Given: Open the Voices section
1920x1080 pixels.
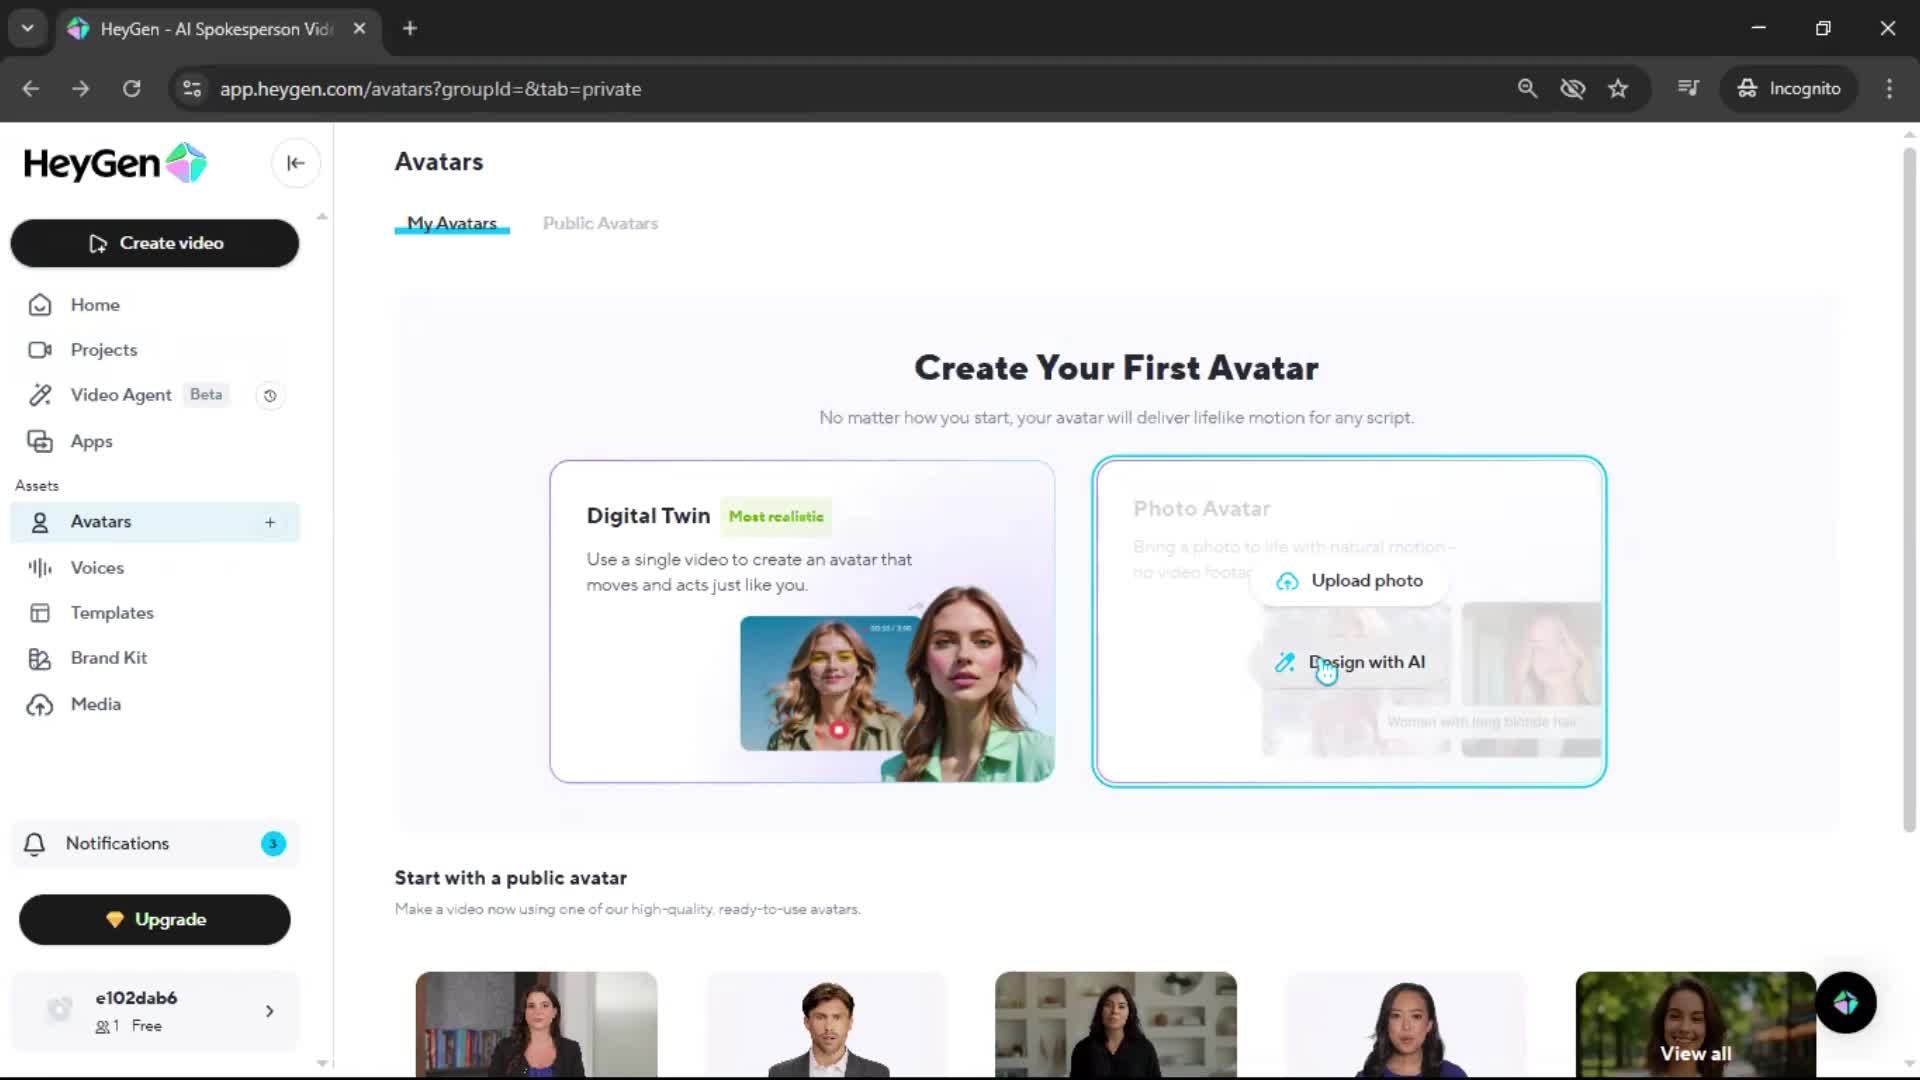Looking at the screenshot, I should click(x=97, y=567).
